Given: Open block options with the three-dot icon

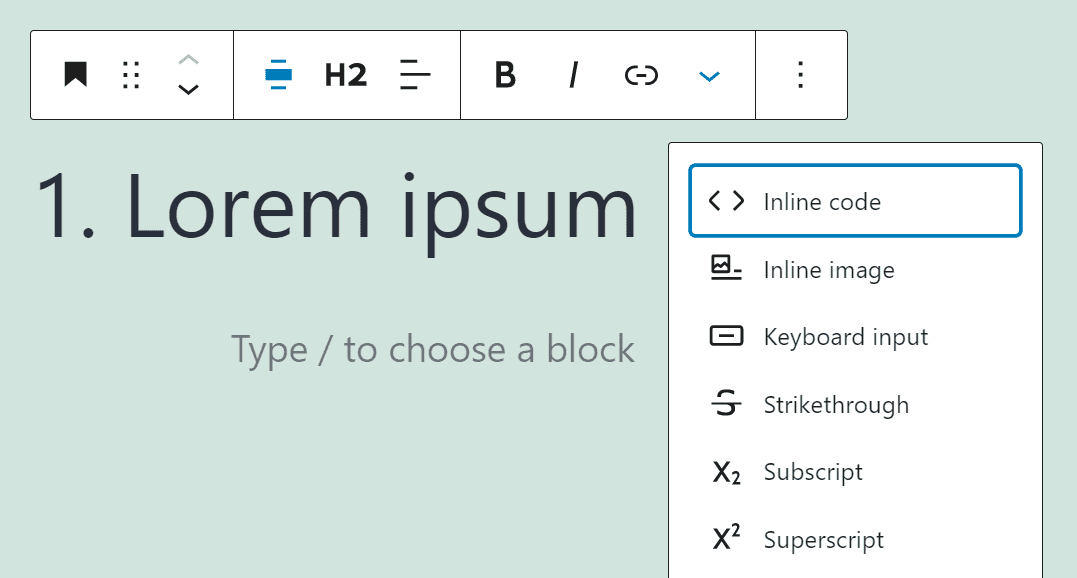Looking at the screenshot, I should click(800, 75).
